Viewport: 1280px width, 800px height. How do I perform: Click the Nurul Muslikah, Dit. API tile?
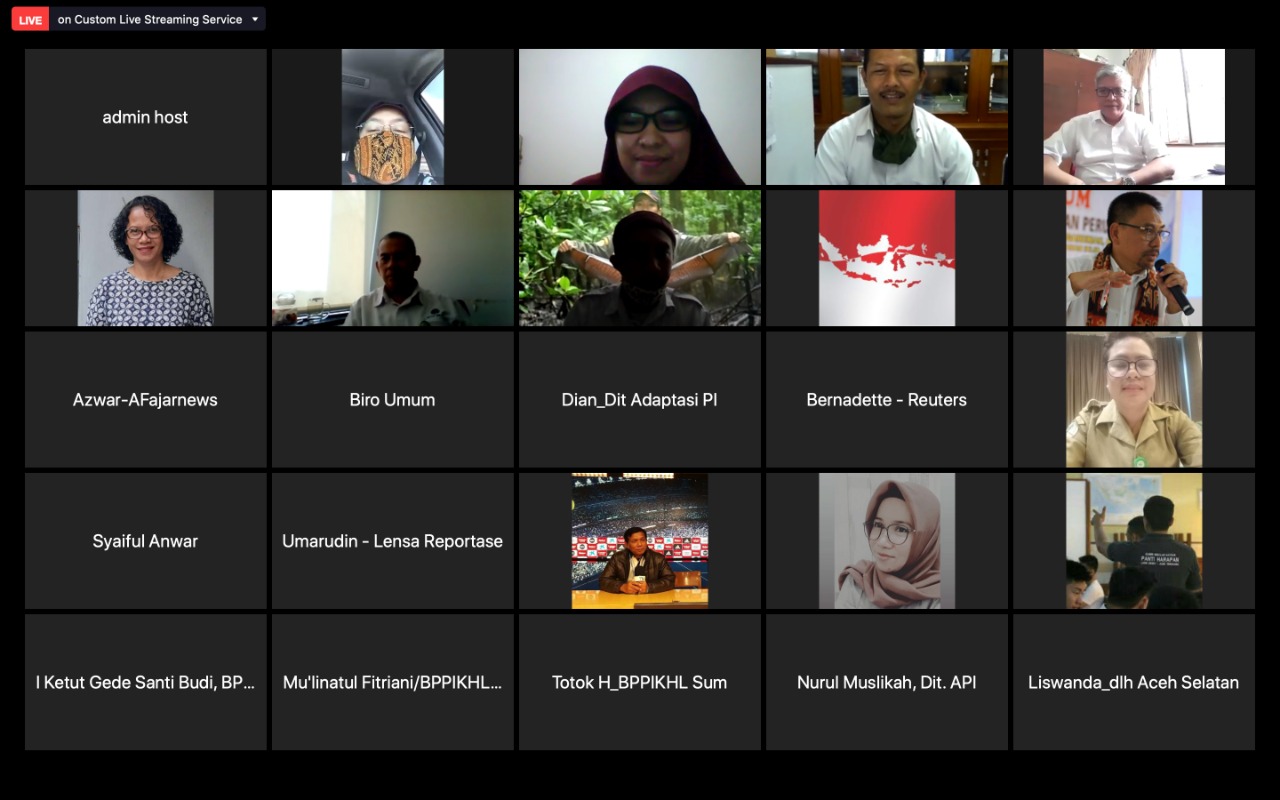pyautogui.click(x=886, y=682)
